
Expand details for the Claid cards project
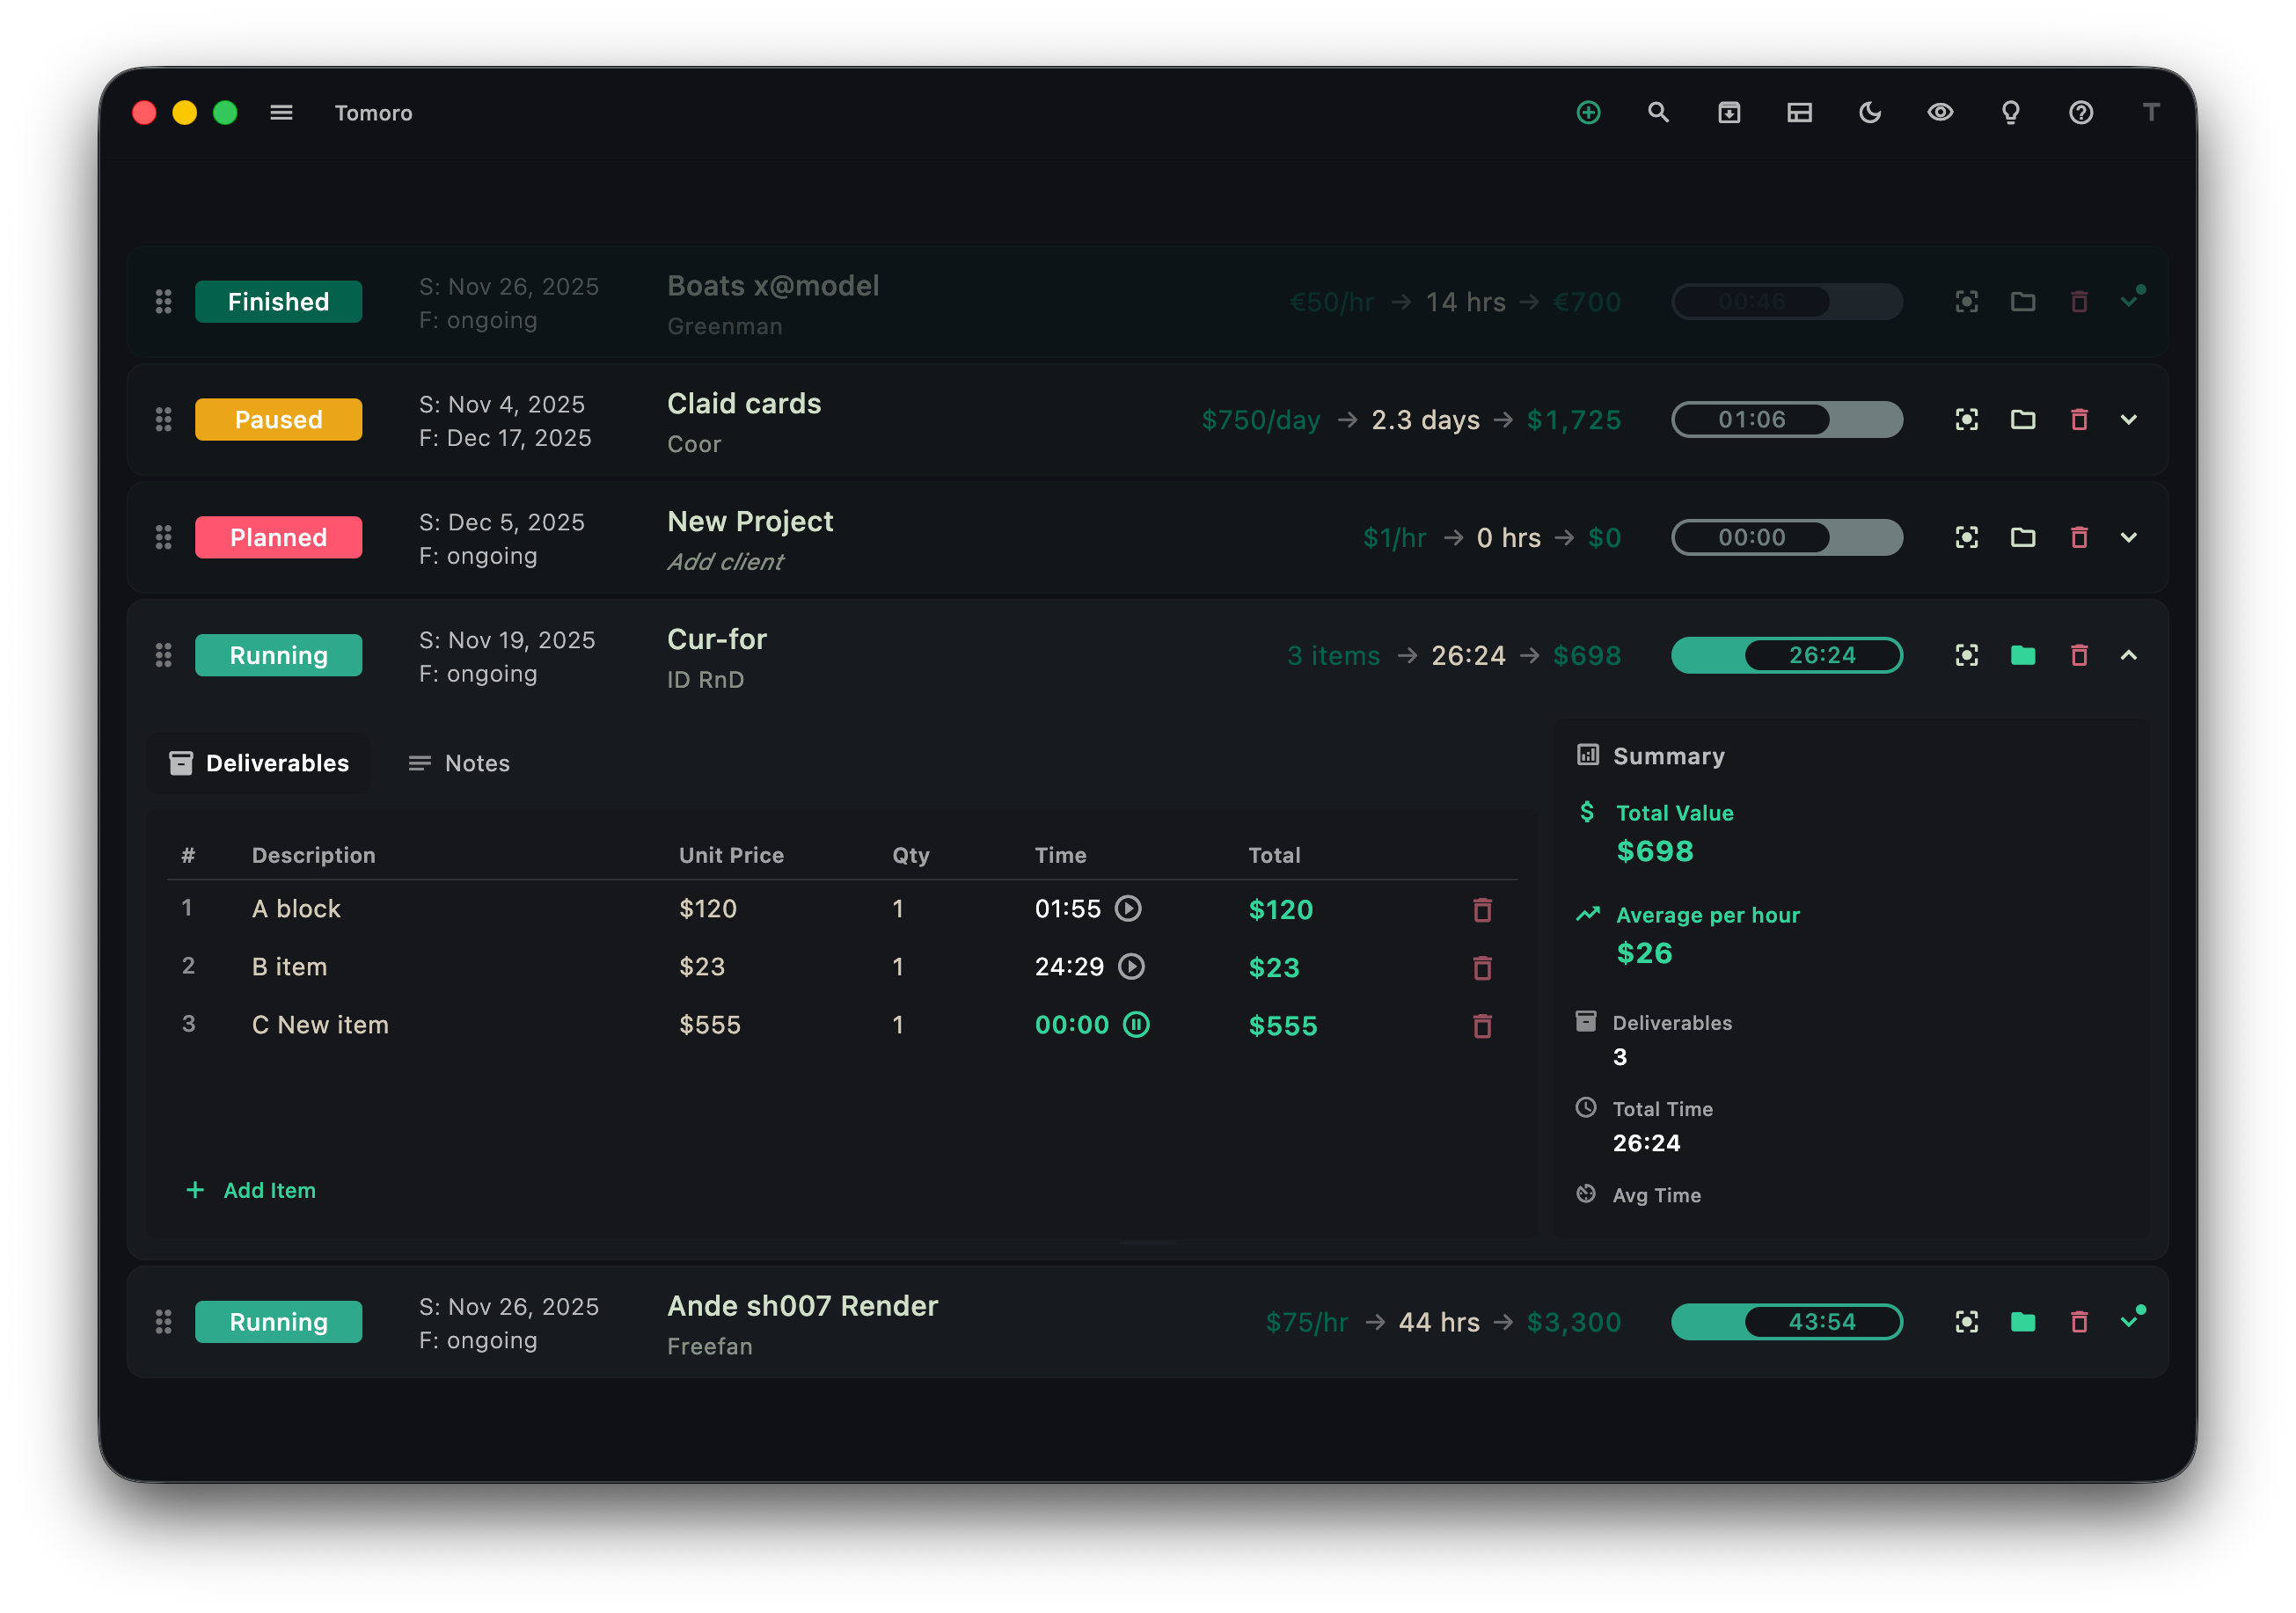pos(2130,419)
